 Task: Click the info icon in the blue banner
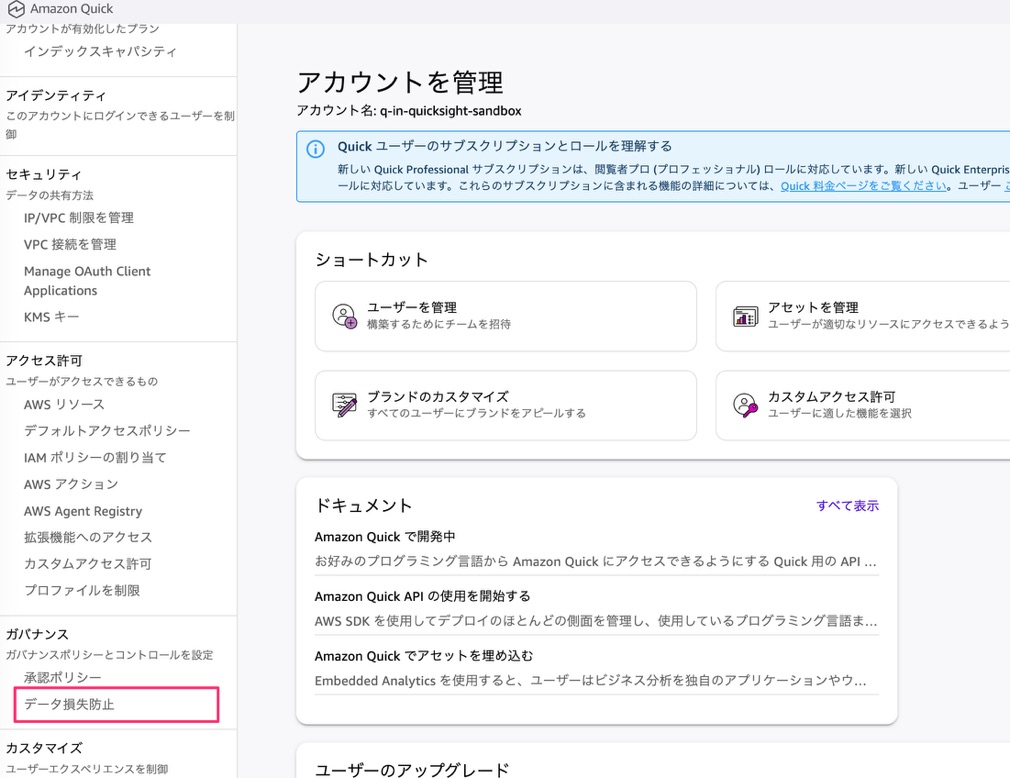click(315, 149)
